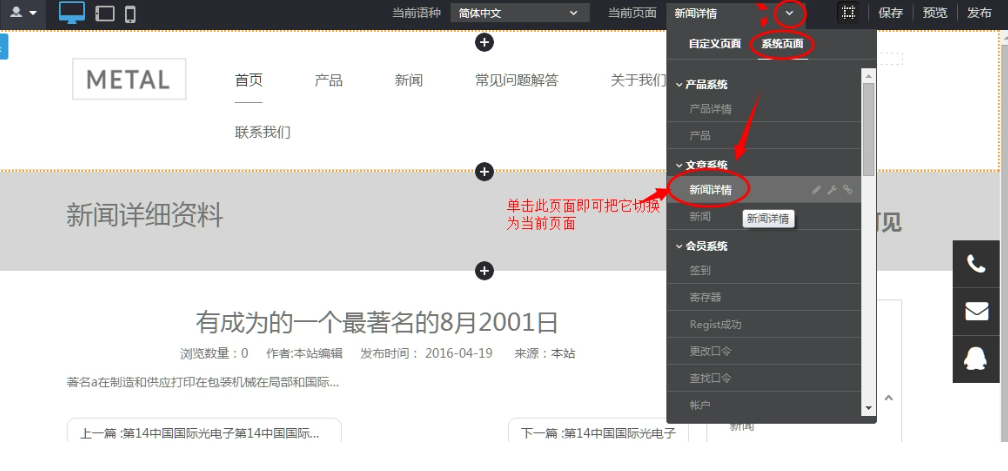This screenshot has width=1008, height=471.
Task: Switch to tablet preview mode icon
Action: coord(104,14)
